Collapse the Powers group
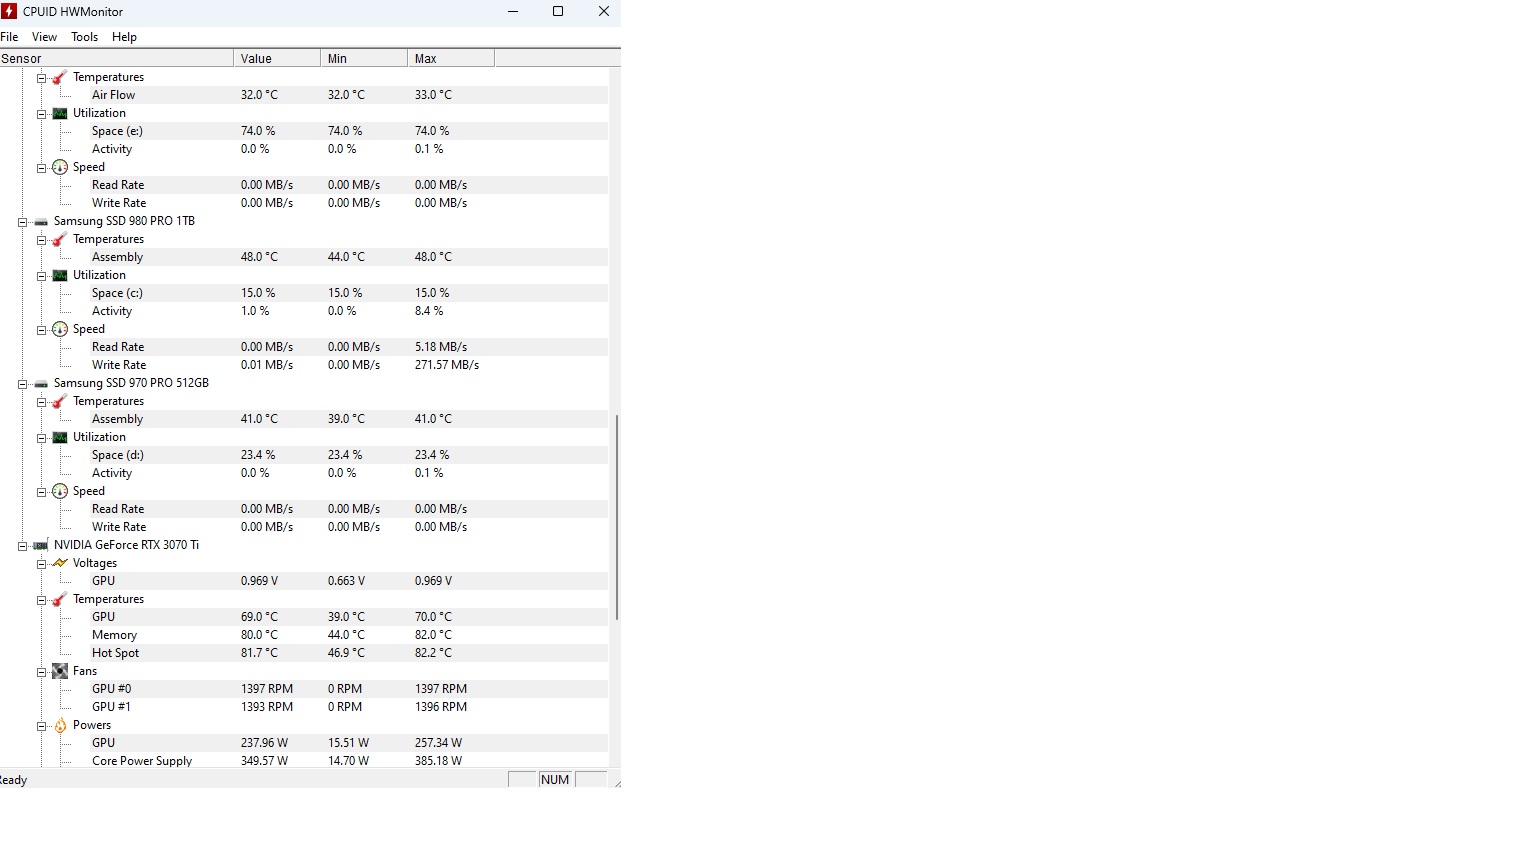Viewport: 1536px width, 864px height. pos(42,726)
